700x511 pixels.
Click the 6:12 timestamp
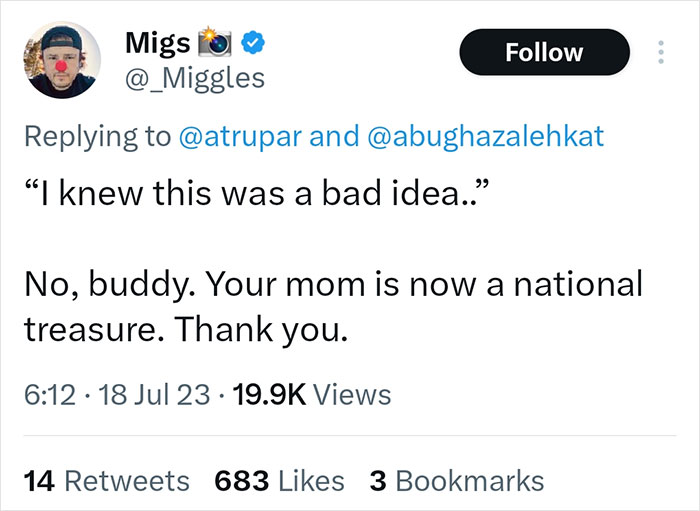pyautogui.click(x=46, y=396)
